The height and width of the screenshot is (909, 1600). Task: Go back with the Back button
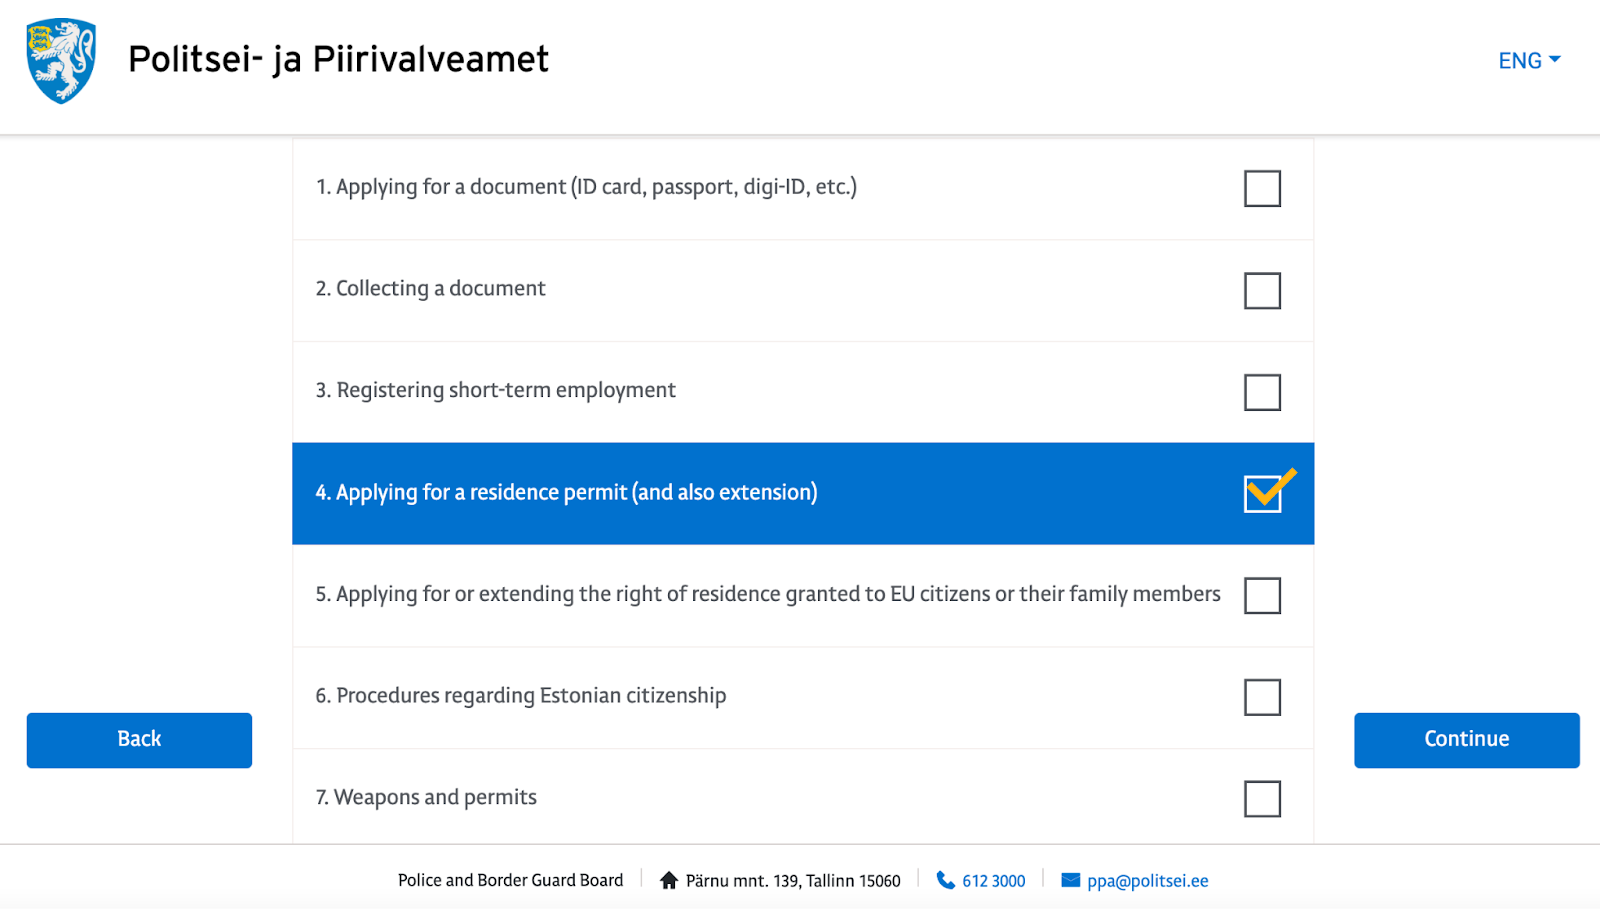tap(139, 740)
